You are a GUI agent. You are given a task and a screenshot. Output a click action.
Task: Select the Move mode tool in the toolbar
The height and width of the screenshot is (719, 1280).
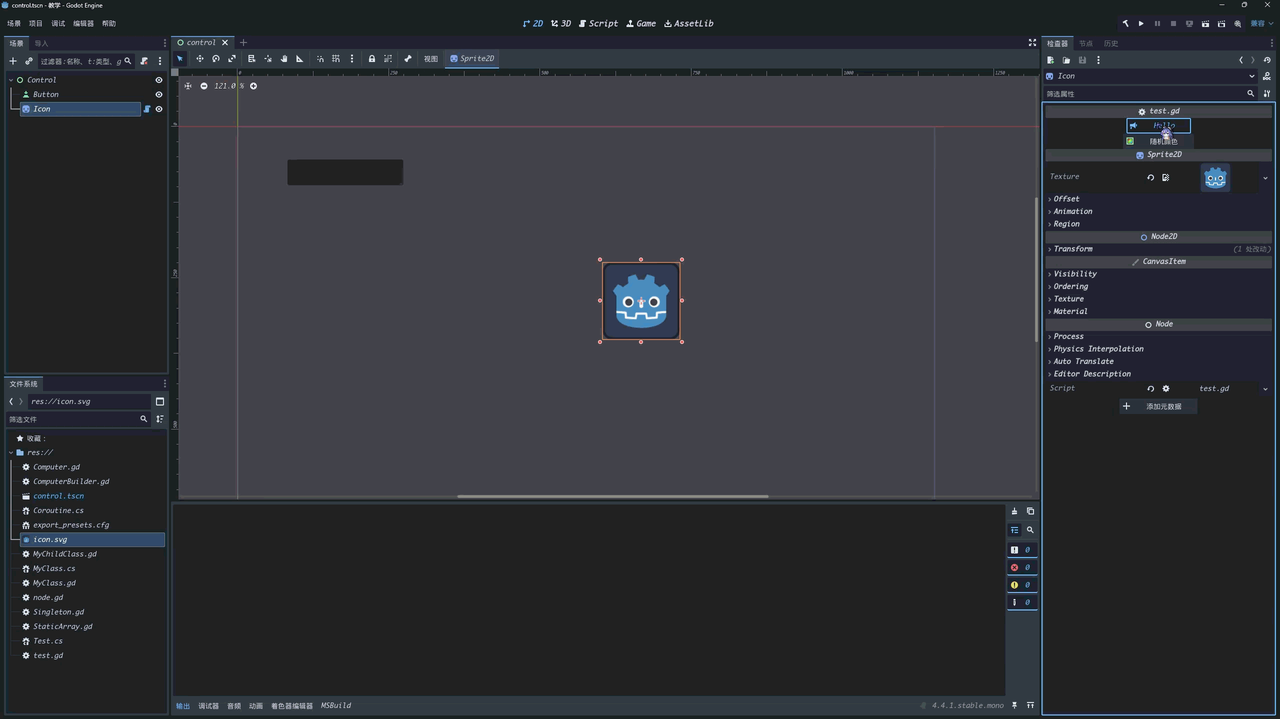tap(199, 59)
